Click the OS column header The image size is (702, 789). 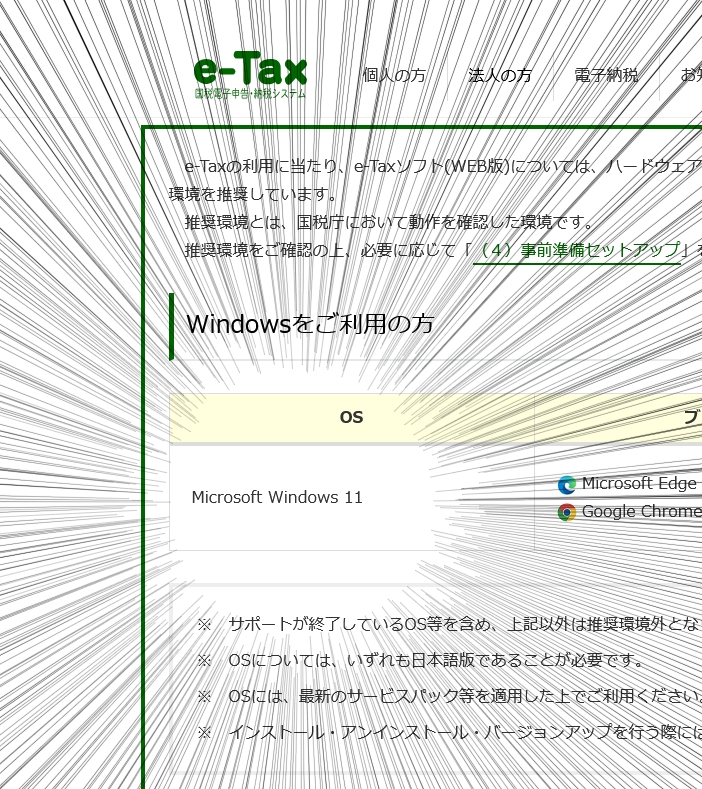(x=351, y=417)
